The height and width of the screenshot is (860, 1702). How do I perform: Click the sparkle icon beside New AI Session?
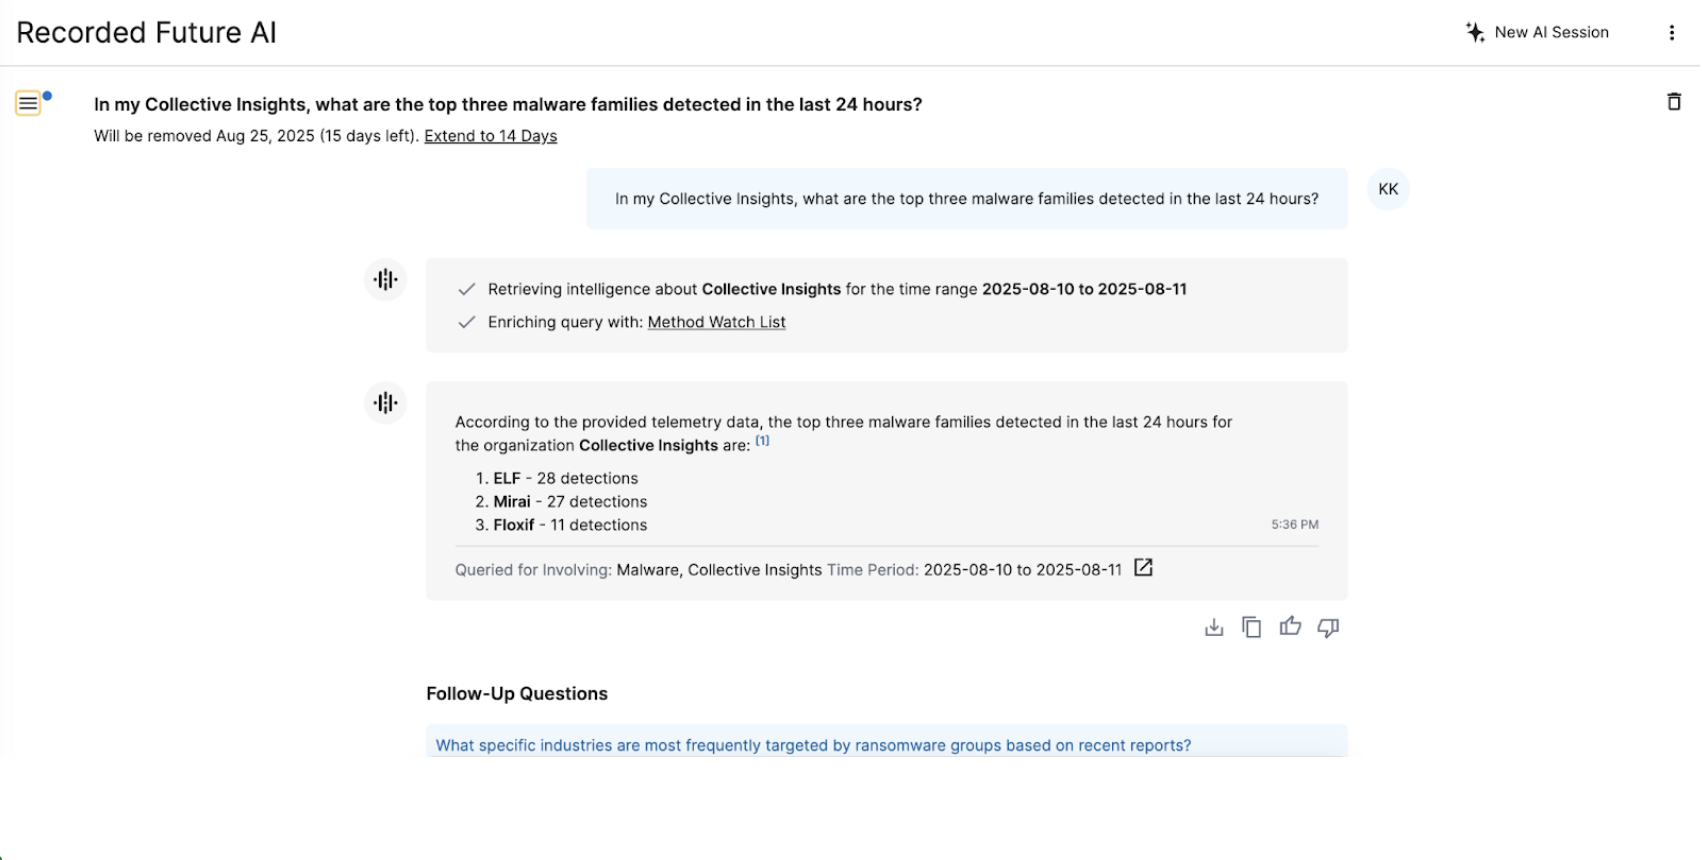click(x=1475, y=32)
